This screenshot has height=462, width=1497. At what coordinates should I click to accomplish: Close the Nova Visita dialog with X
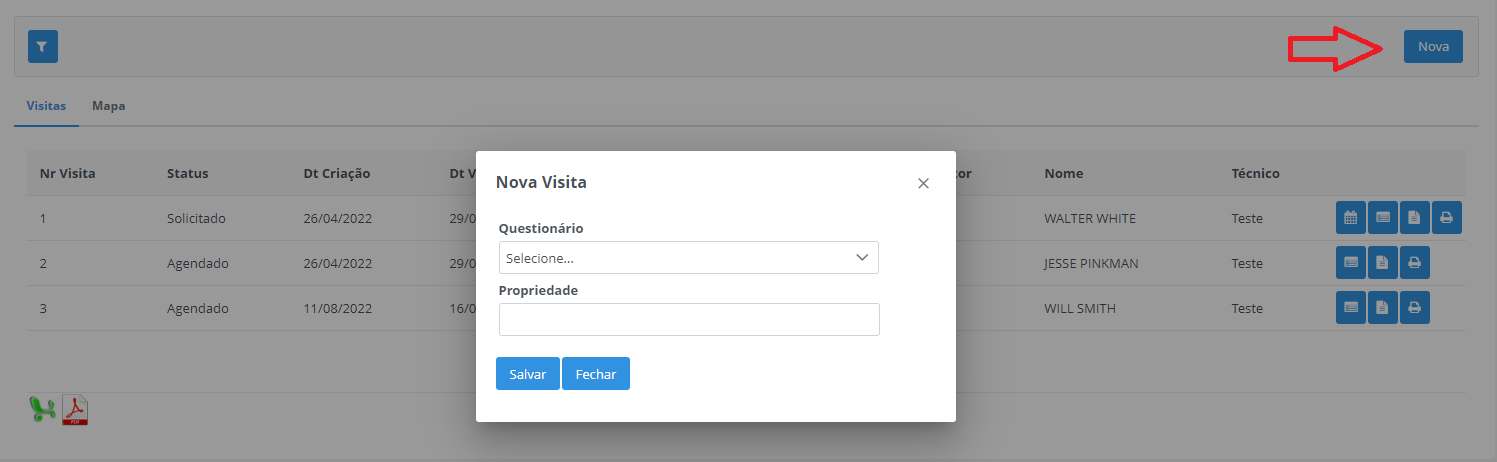point(923,183)
